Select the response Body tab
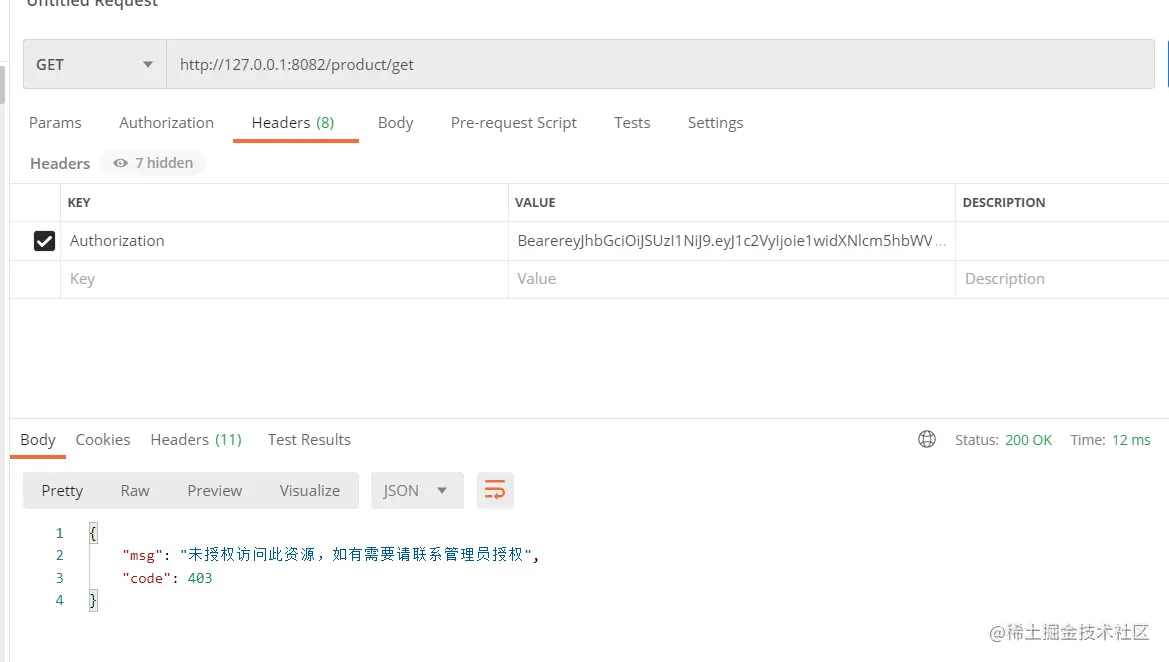 point(38,440)
